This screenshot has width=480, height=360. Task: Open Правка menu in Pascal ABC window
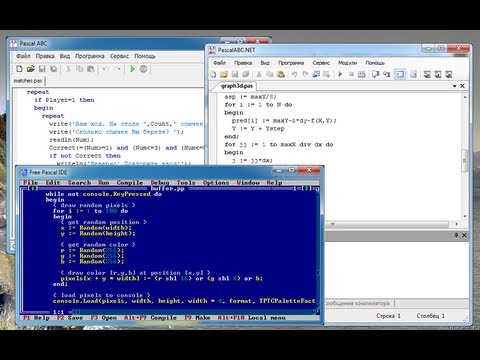[x=45, y=56]
